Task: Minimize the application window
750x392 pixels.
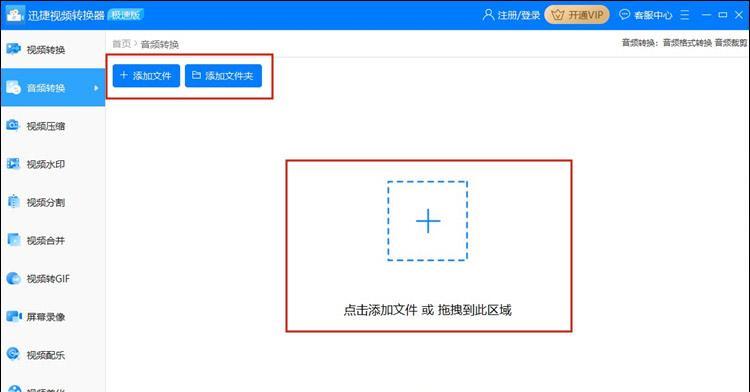Action: (706, 15)
